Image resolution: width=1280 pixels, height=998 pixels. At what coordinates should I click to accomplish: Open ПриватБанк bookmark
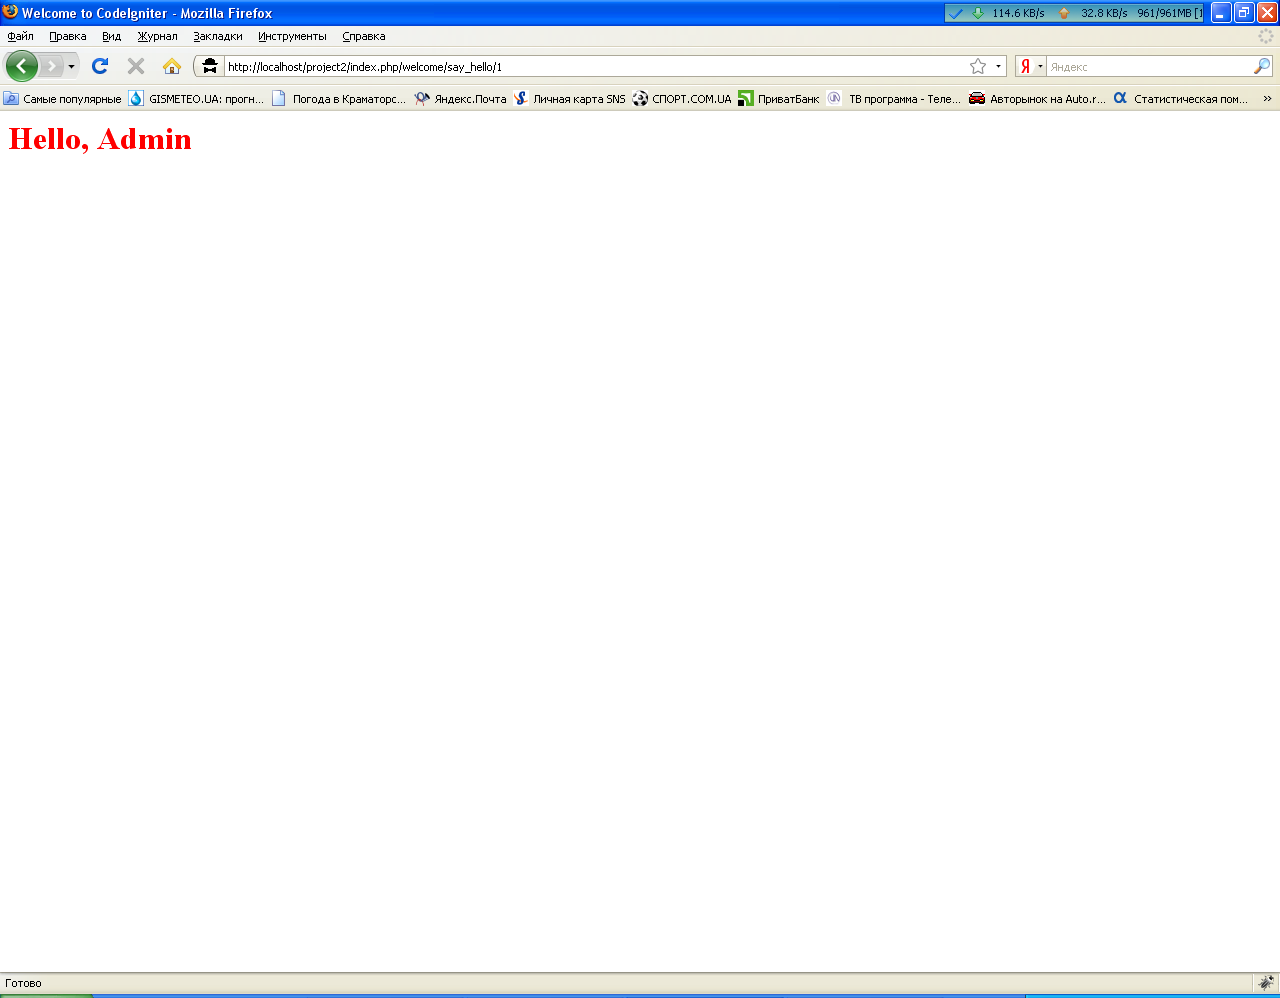779,99
